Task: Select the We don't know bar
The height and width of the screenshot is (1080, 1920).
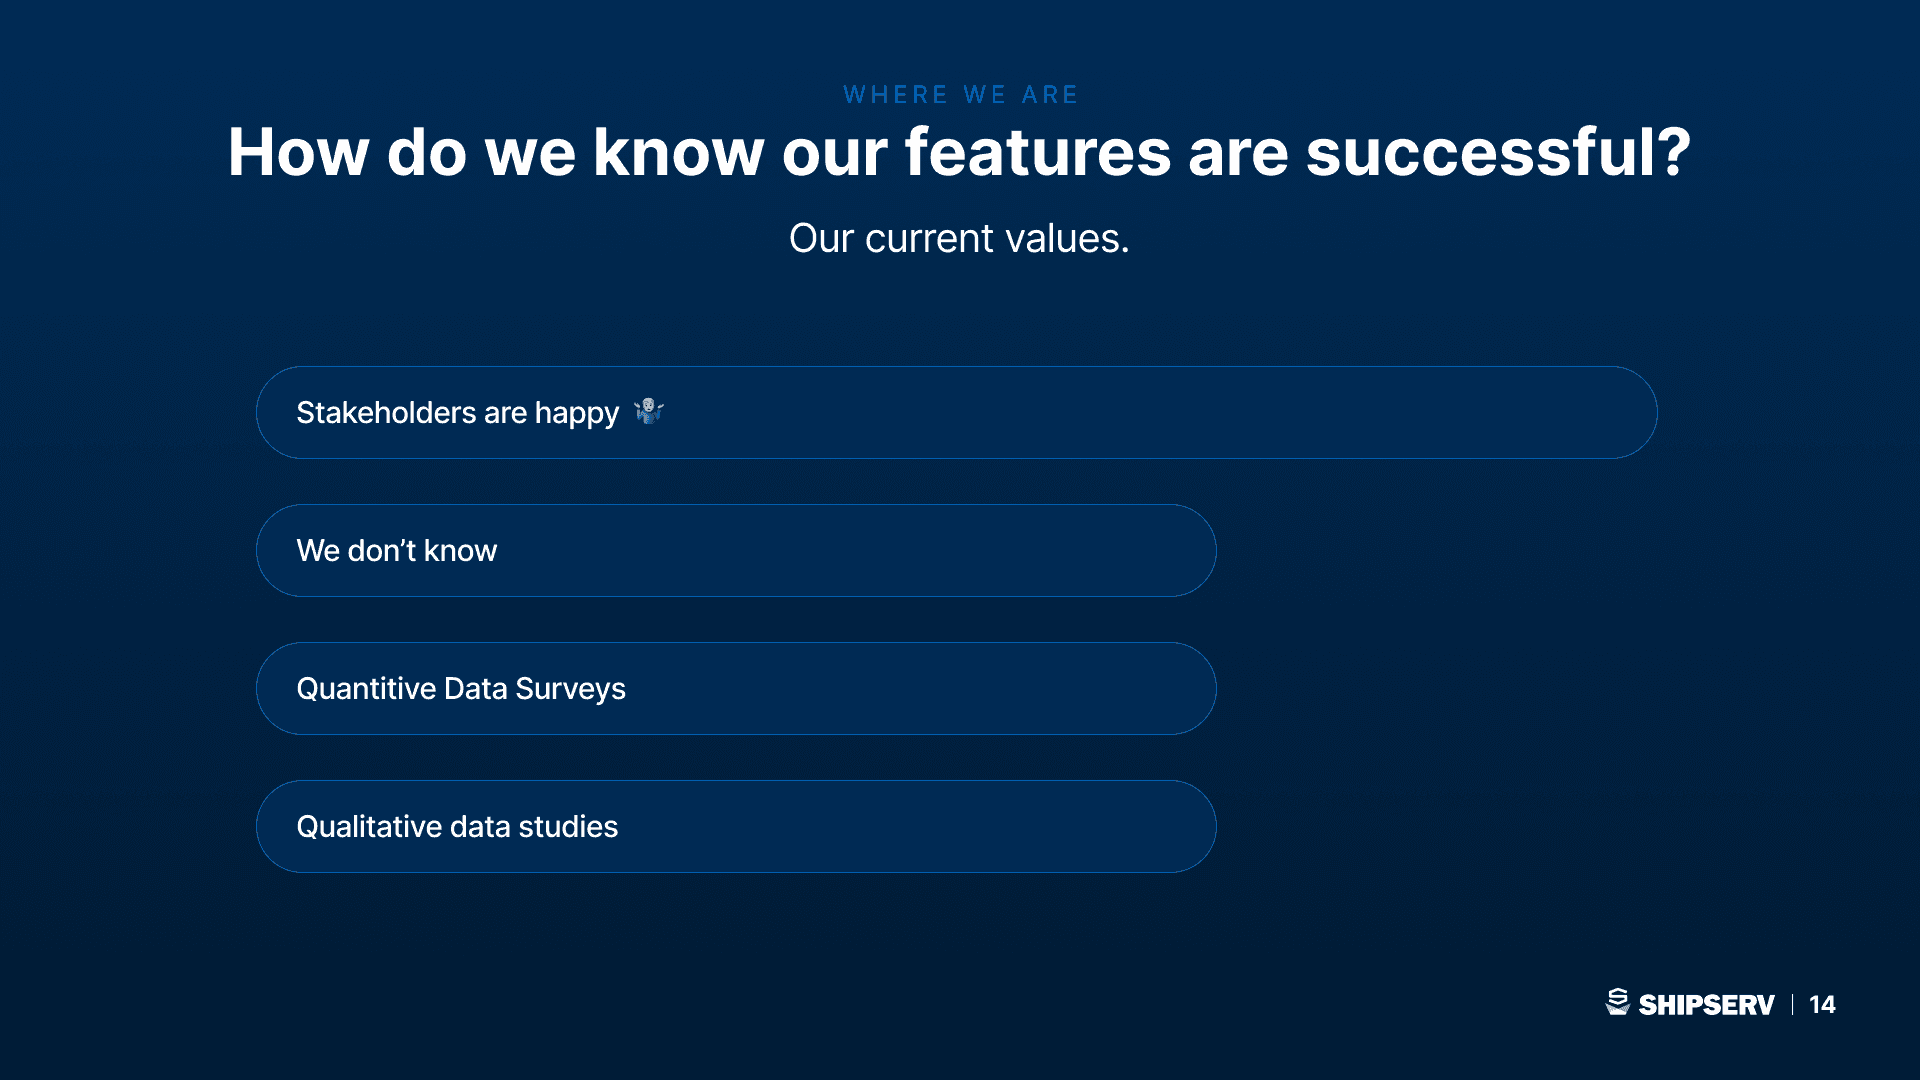Action: click(736, 551)
